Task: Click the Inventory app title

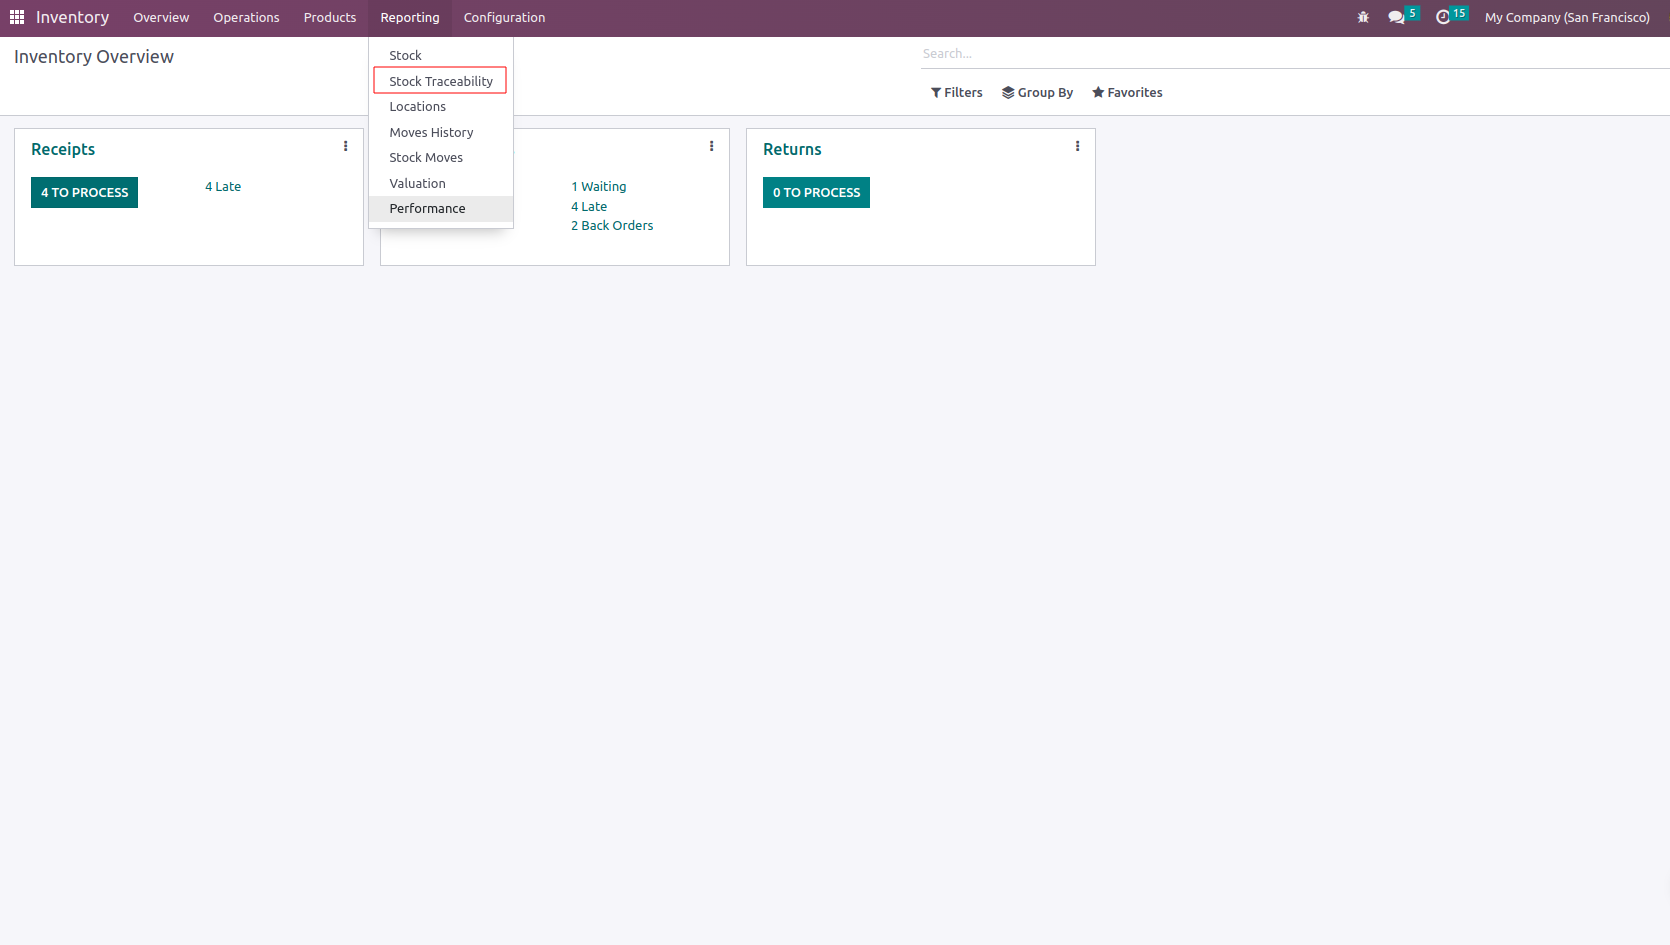Action: pyautogui.click(x=72, y=17)
